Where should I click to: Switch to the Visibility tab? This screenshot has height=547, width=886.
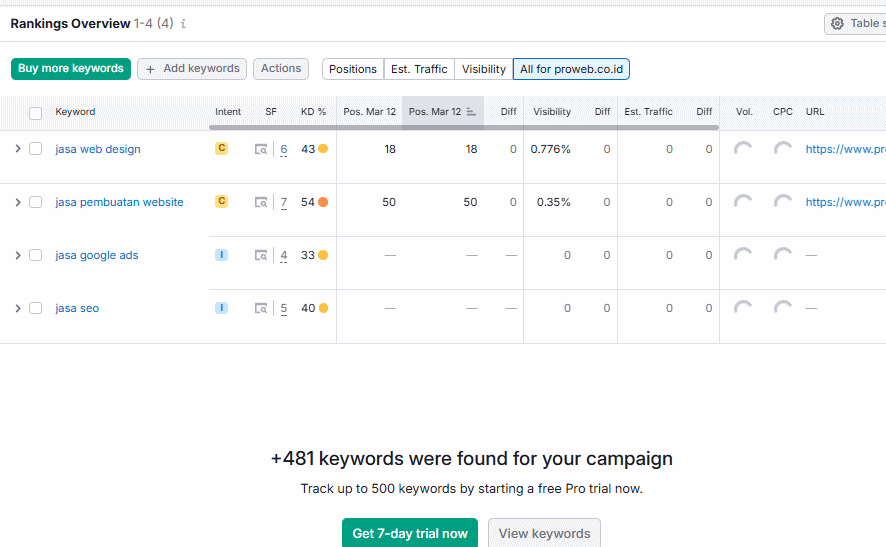tap(484, 69)
